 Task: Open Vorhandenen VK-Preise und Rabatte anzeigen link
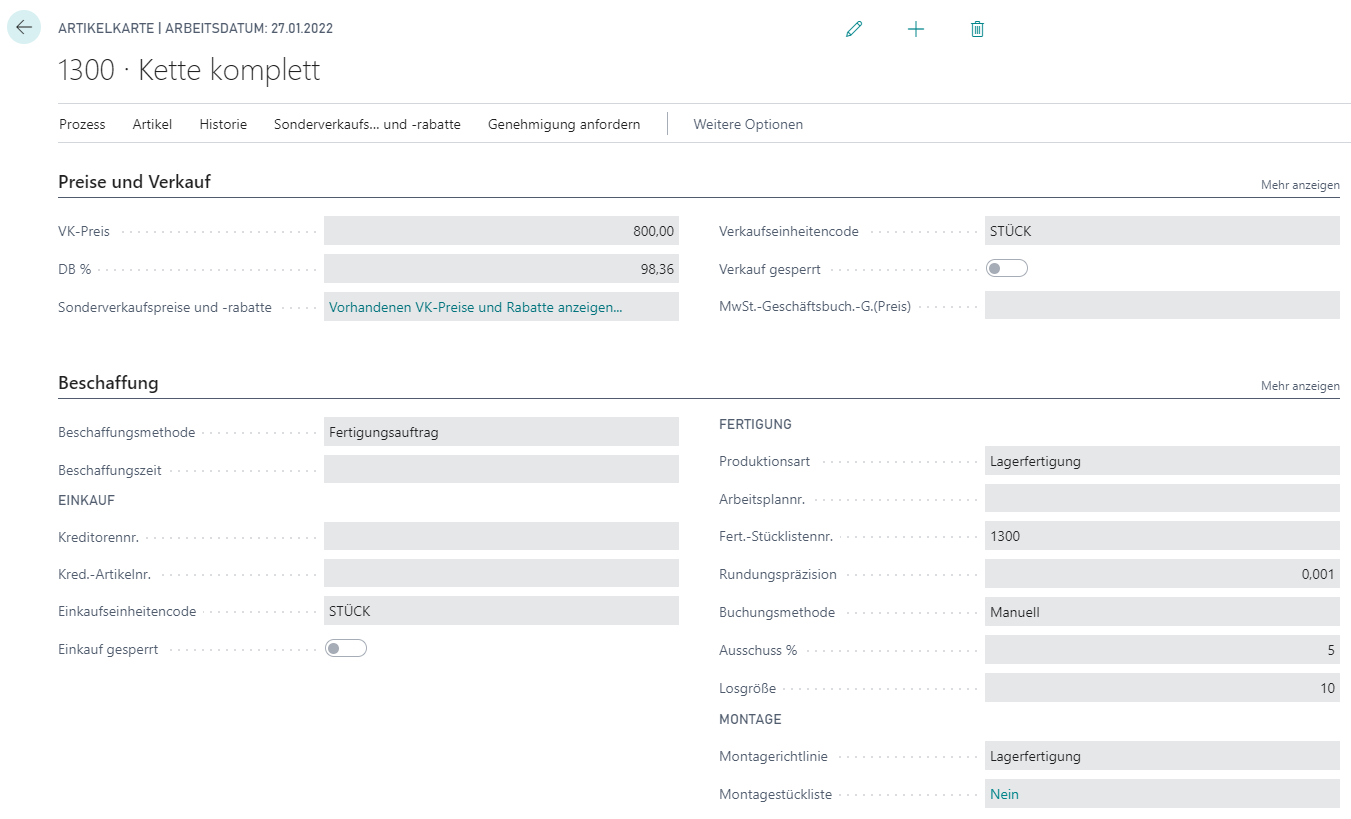[x=476, y=307]
